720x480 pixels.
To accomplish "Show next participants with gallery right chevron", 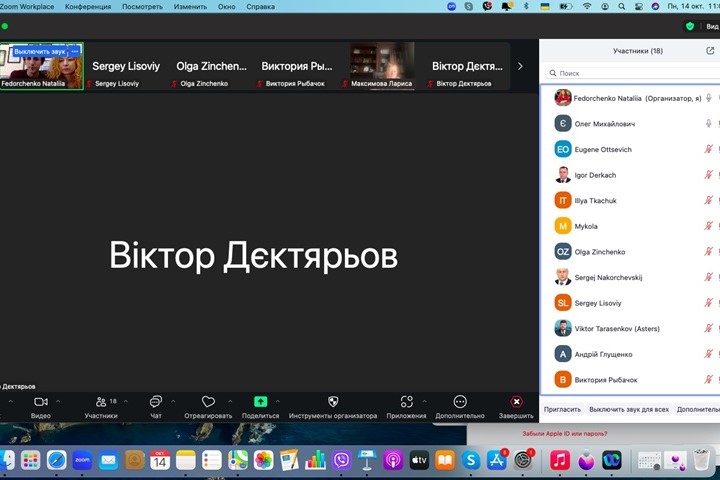I will 520,66.
